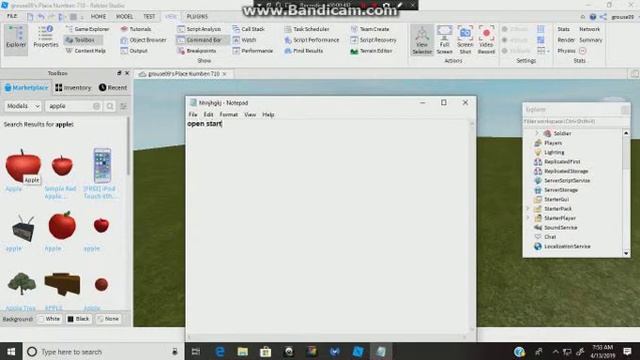
Task: Open the Models category dropdown
Action: 23,106
